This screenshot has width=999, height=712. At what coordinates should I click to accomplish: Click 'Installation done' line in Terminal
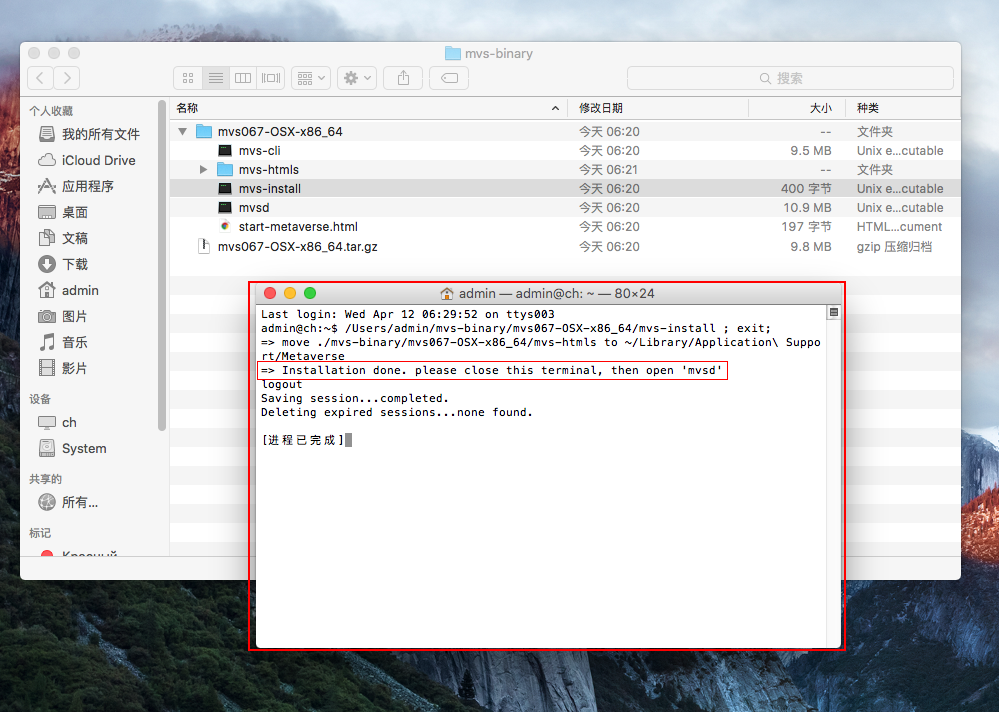point(491,371)
